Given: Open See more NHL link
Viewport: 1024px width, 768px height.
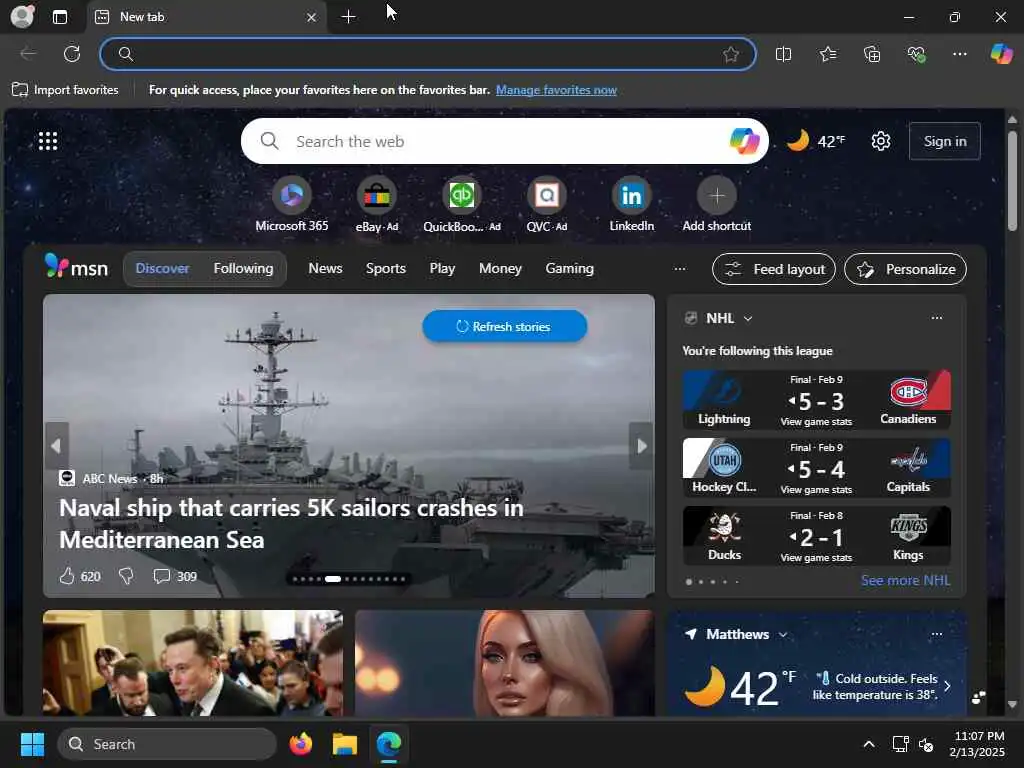Looking at the screenshot, I should point(905,580).
